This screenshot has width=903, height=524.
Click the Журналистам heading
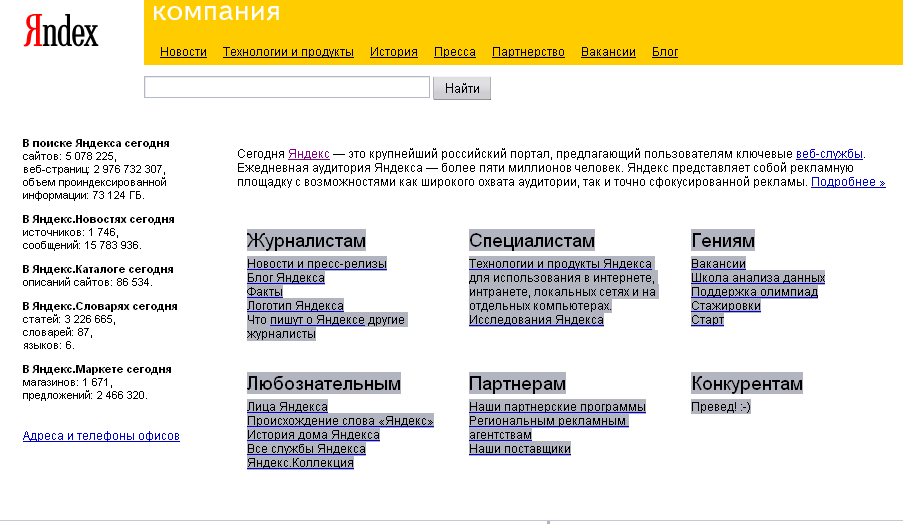tap(306, 241)
